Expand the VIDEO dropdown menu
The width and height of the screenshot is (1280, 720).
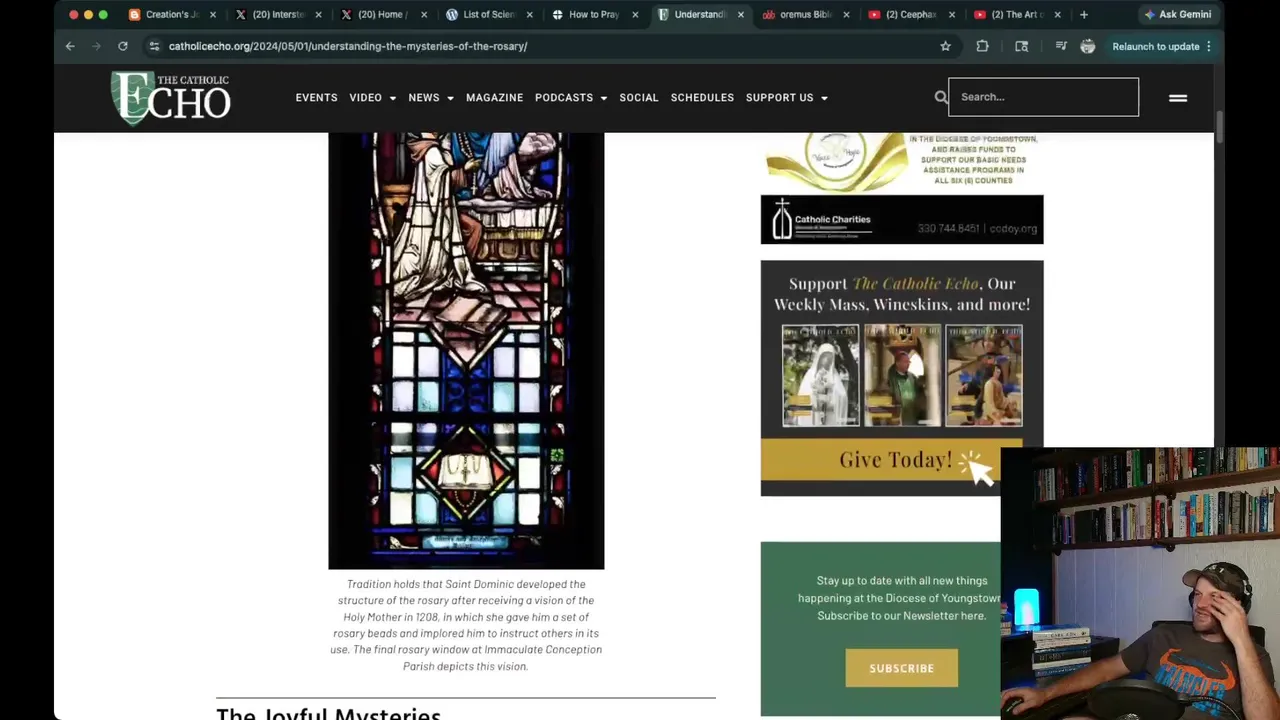(x=372, y=98)
